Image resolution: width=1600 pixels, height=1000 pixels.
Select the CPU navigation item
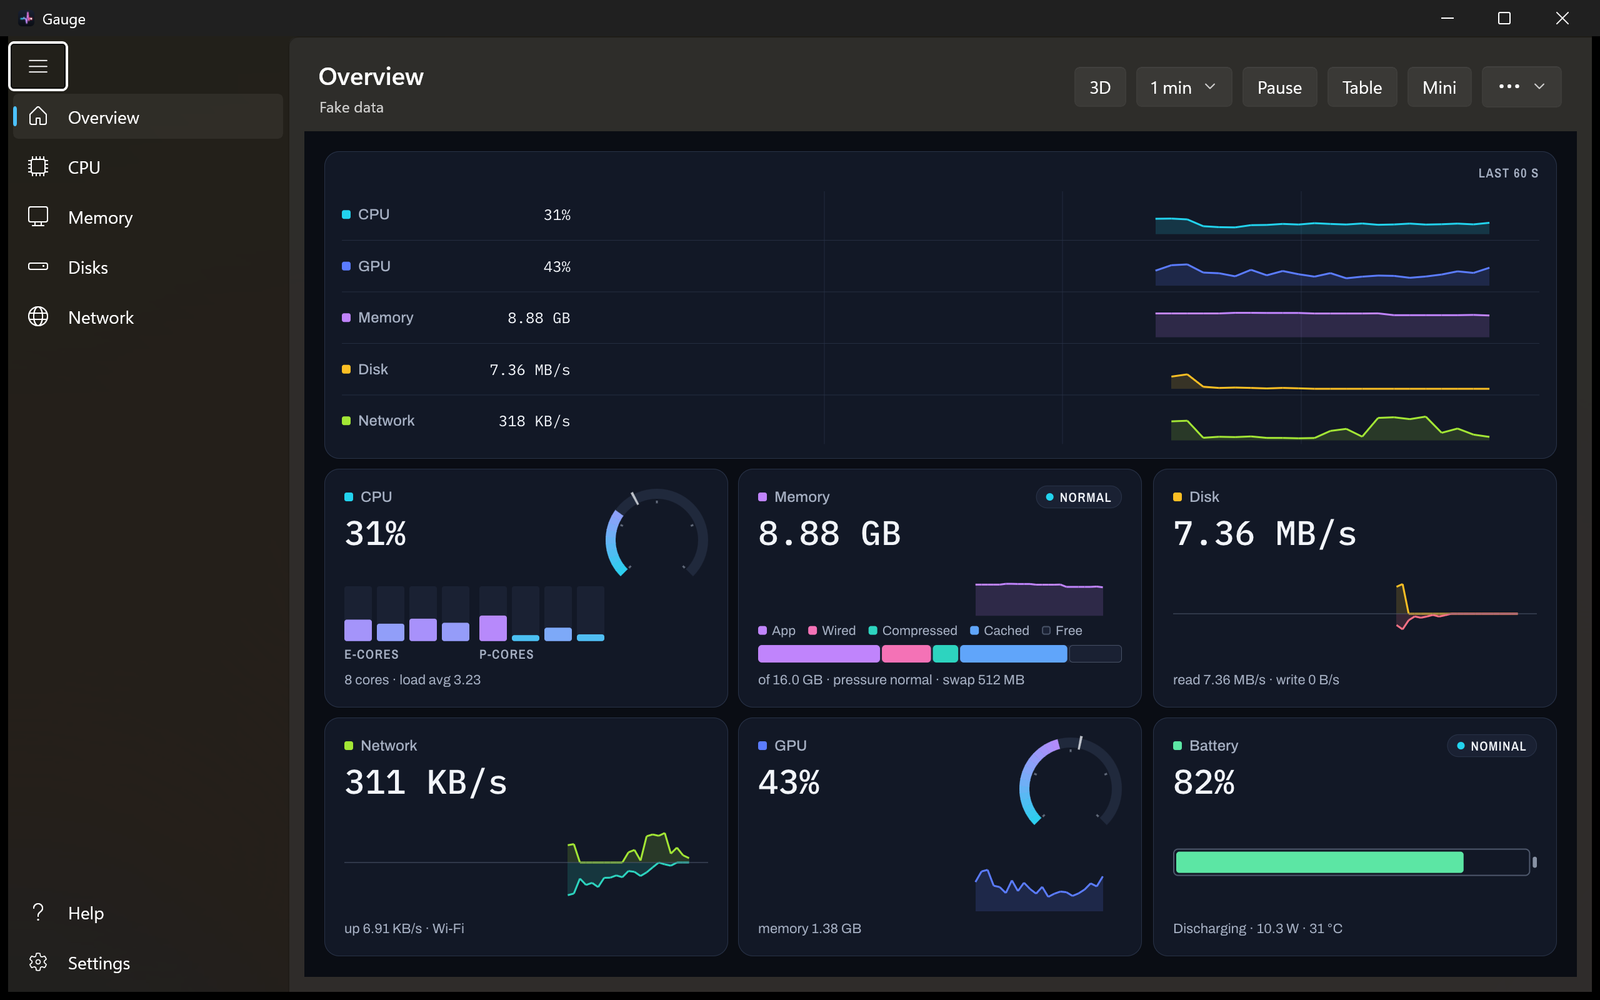point(146,167)
